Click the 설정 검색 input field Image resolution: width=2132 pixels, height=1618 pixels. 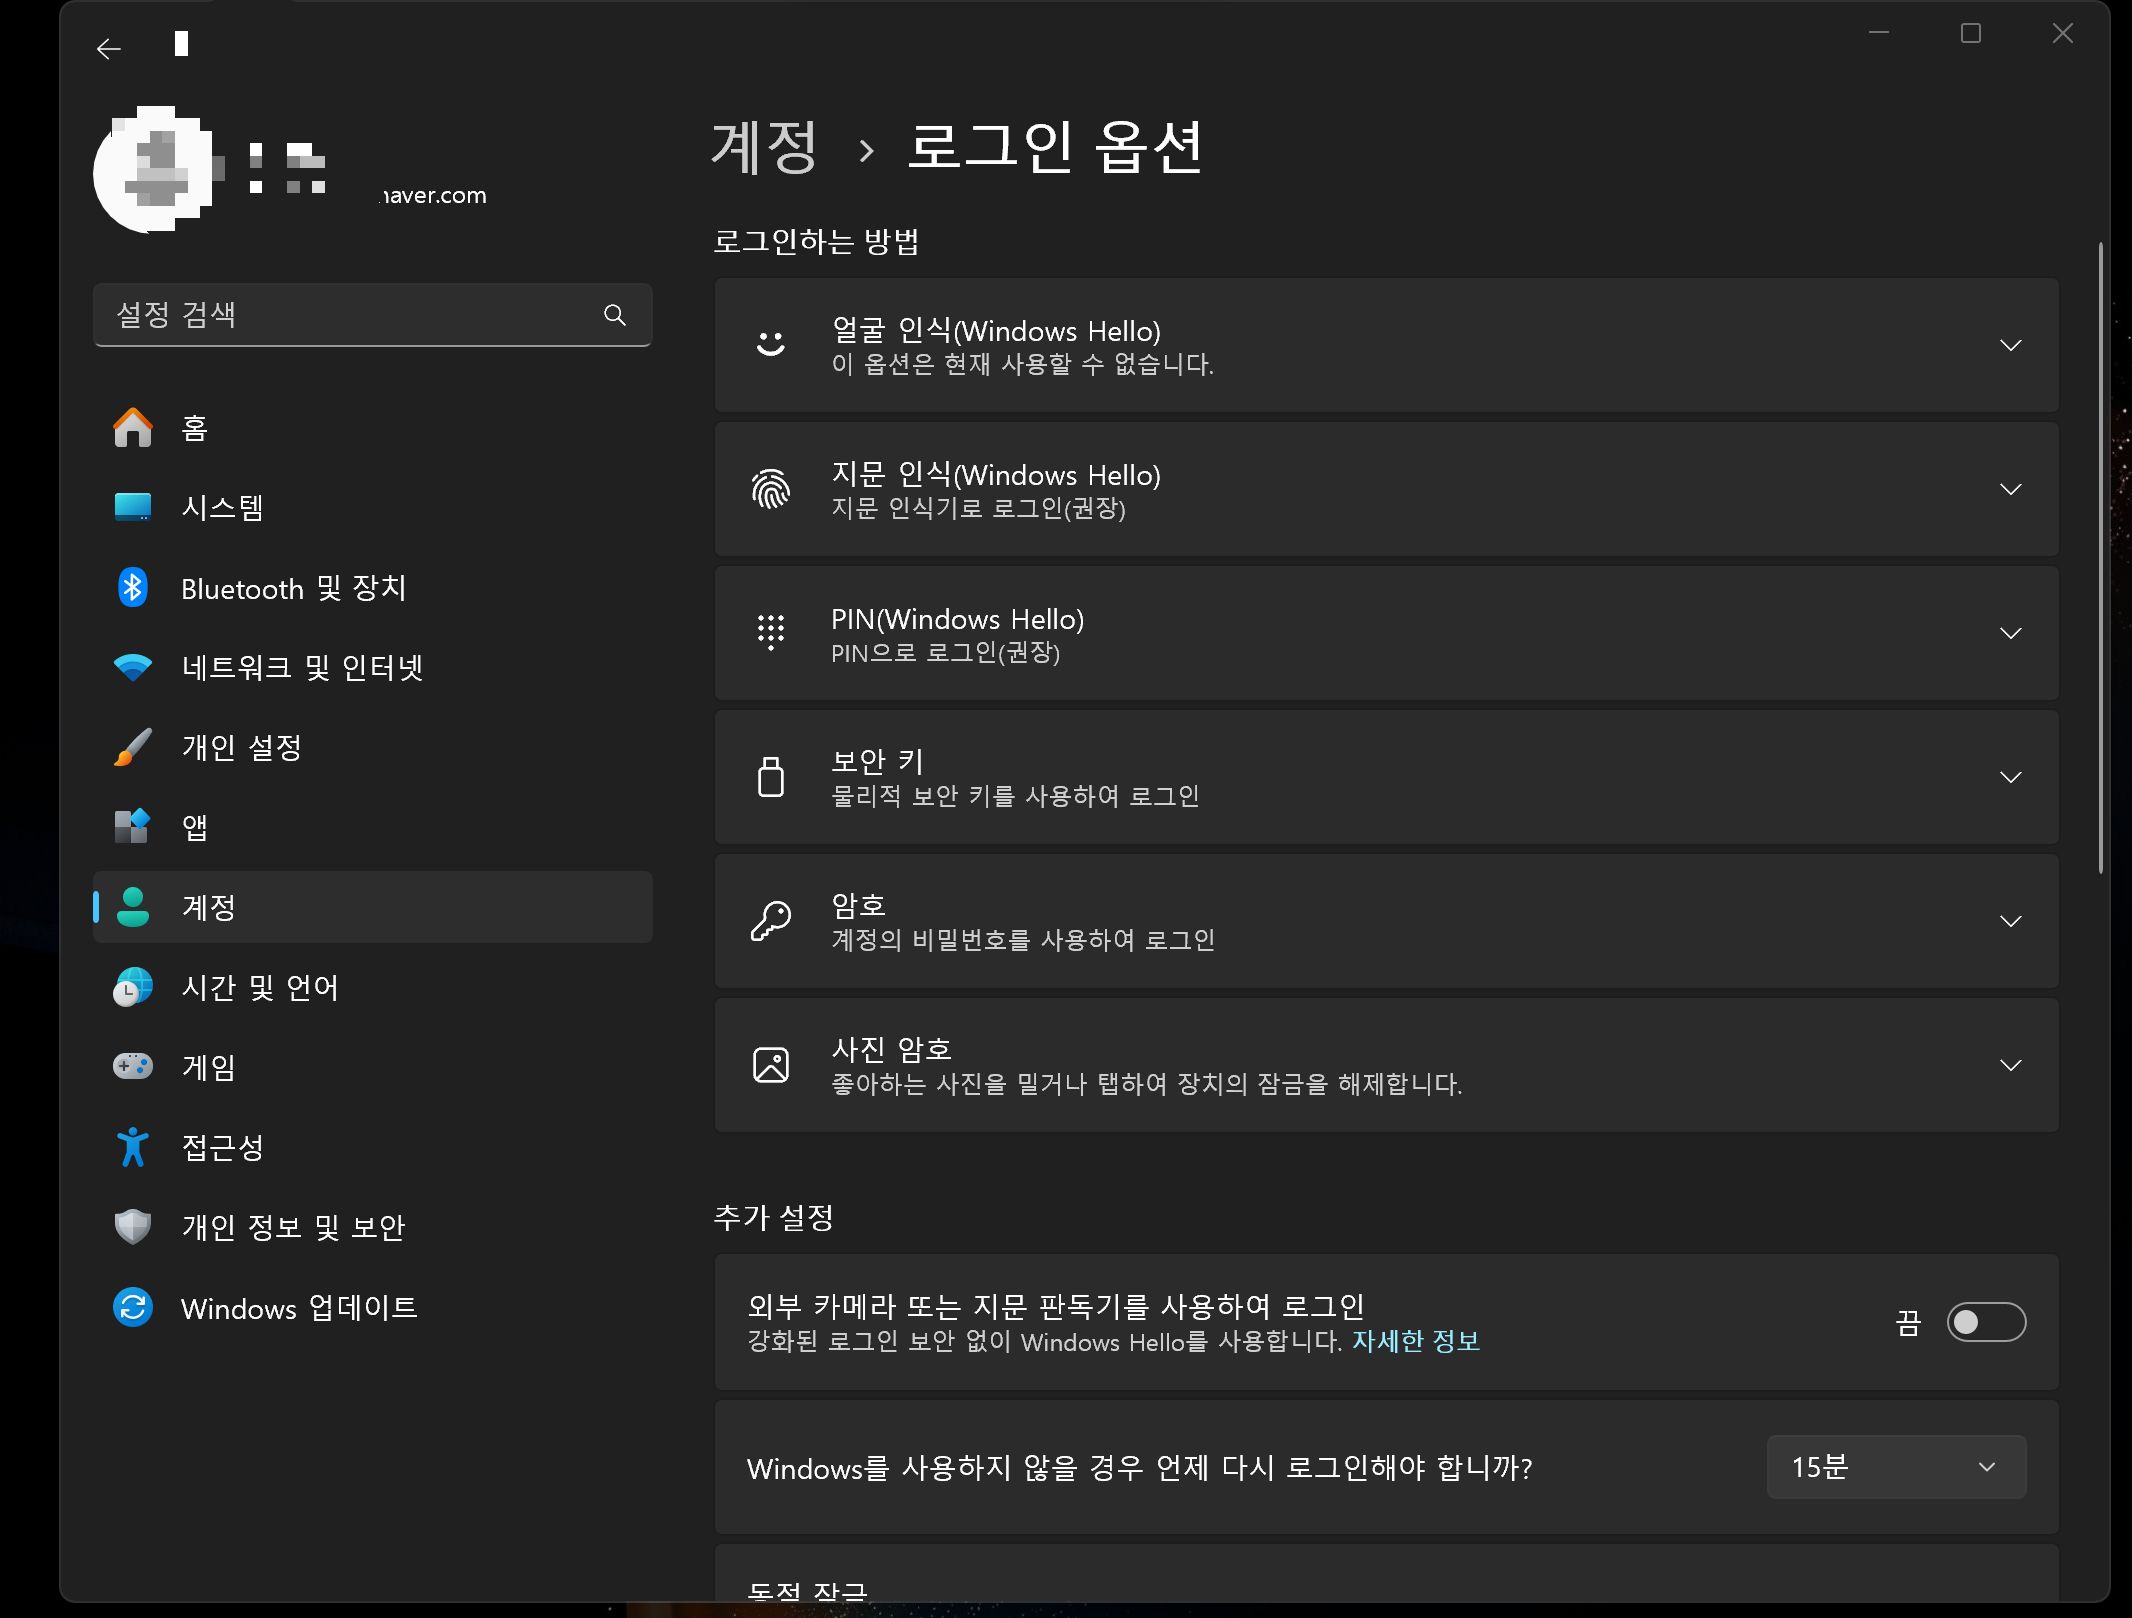(x=350, y=316)
